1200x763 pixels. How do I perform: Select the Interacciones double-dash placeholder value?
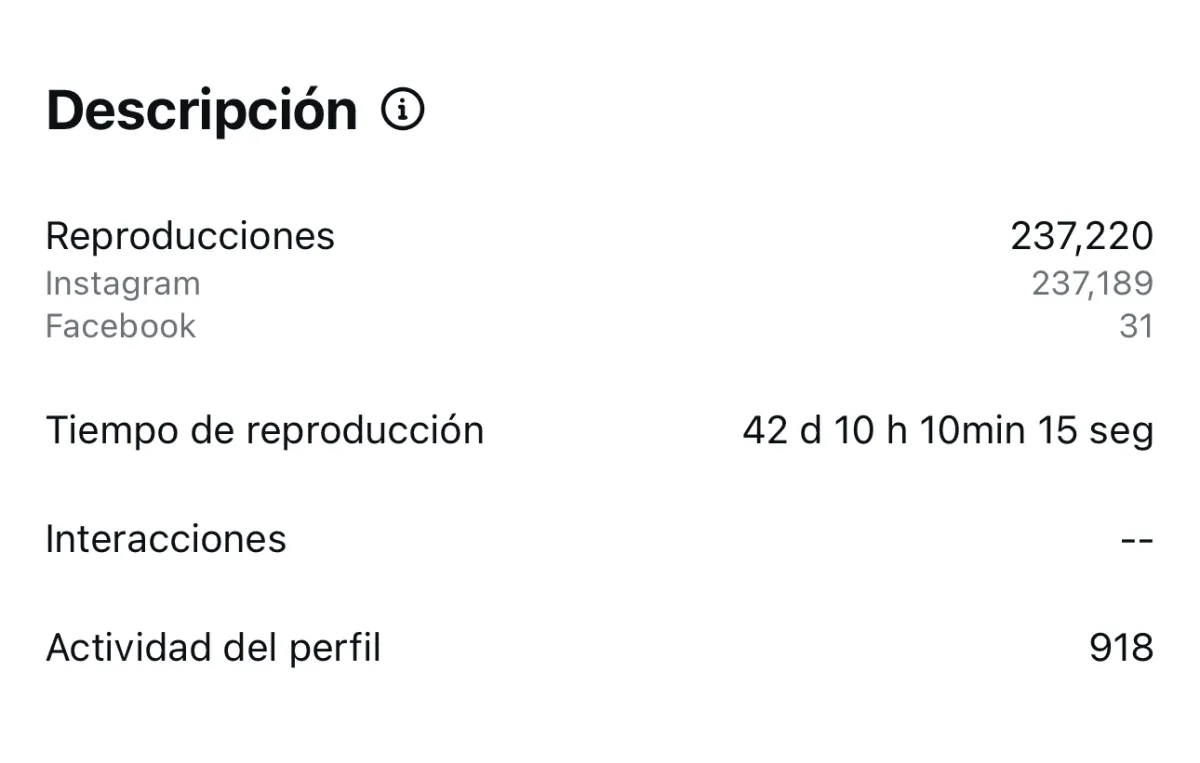(1137, 540)
